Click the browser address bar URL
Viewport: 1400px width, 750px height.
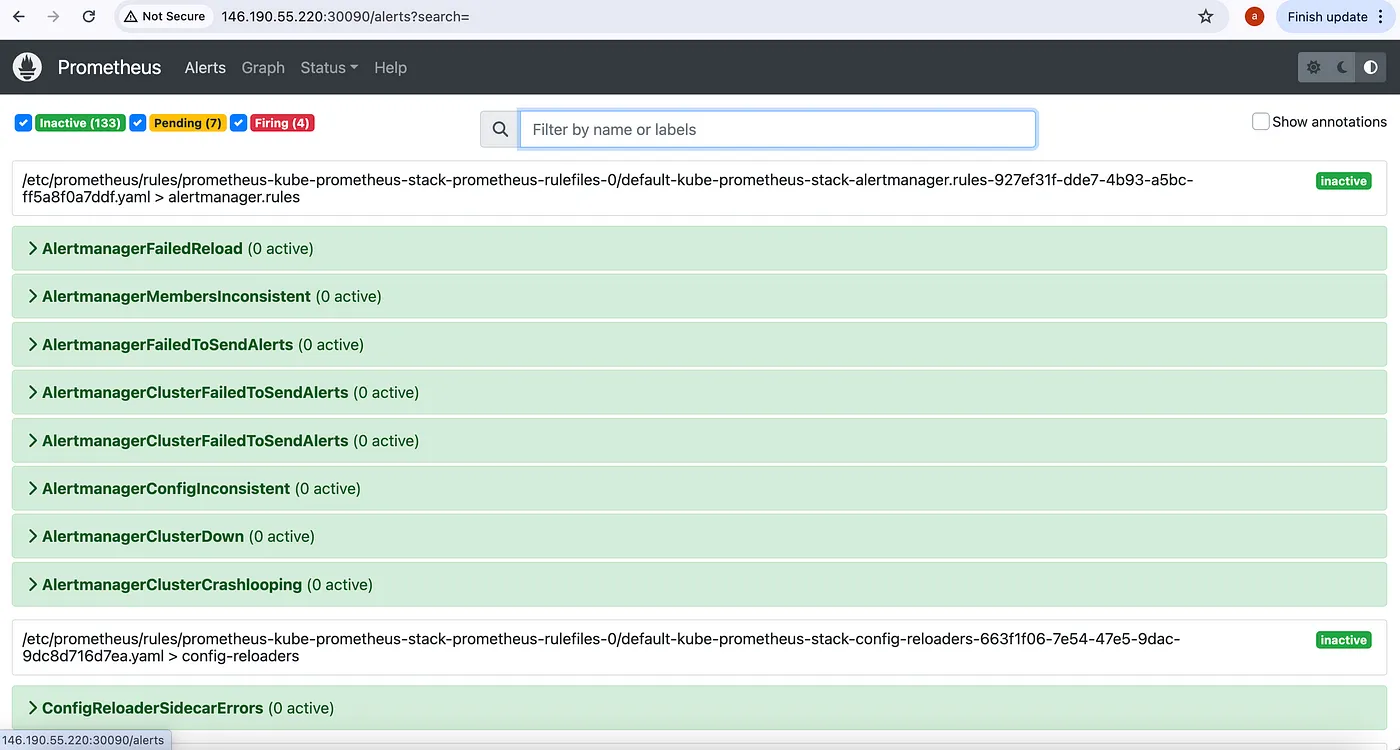click(345, 16)
